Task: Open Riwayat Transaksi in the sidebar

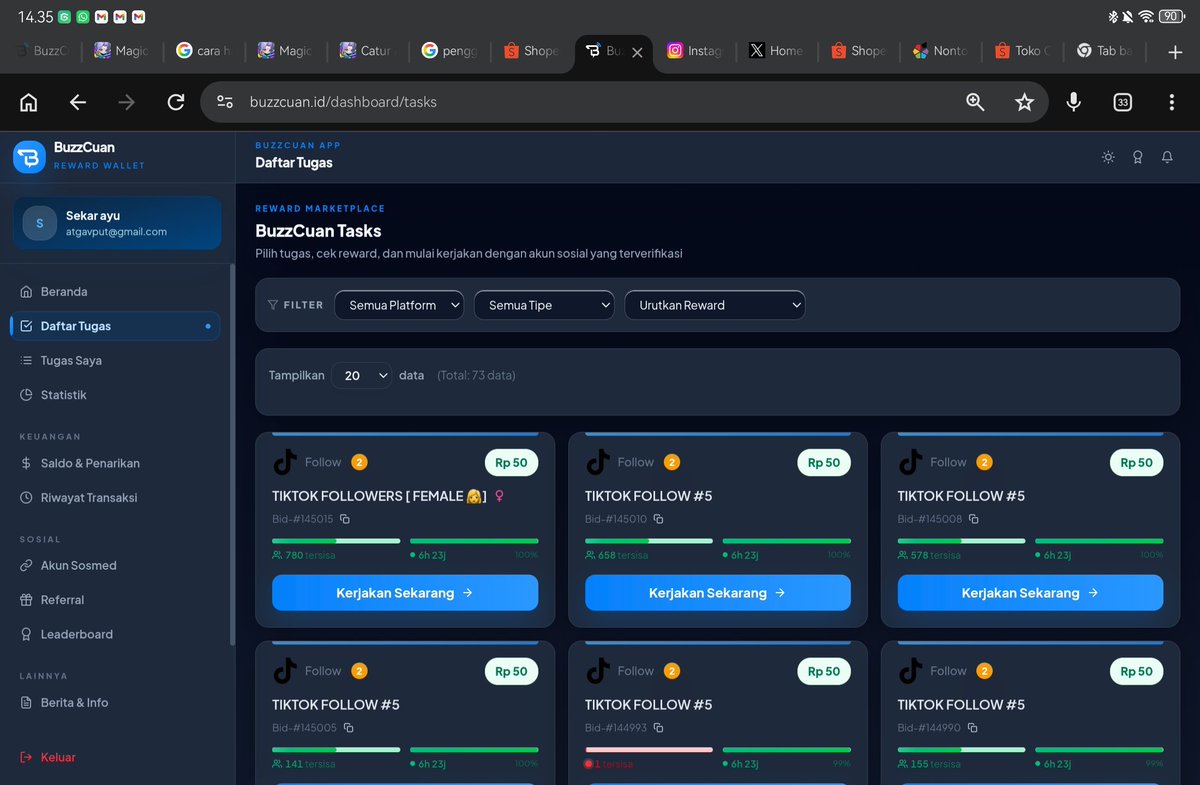Action: [115, 498]
